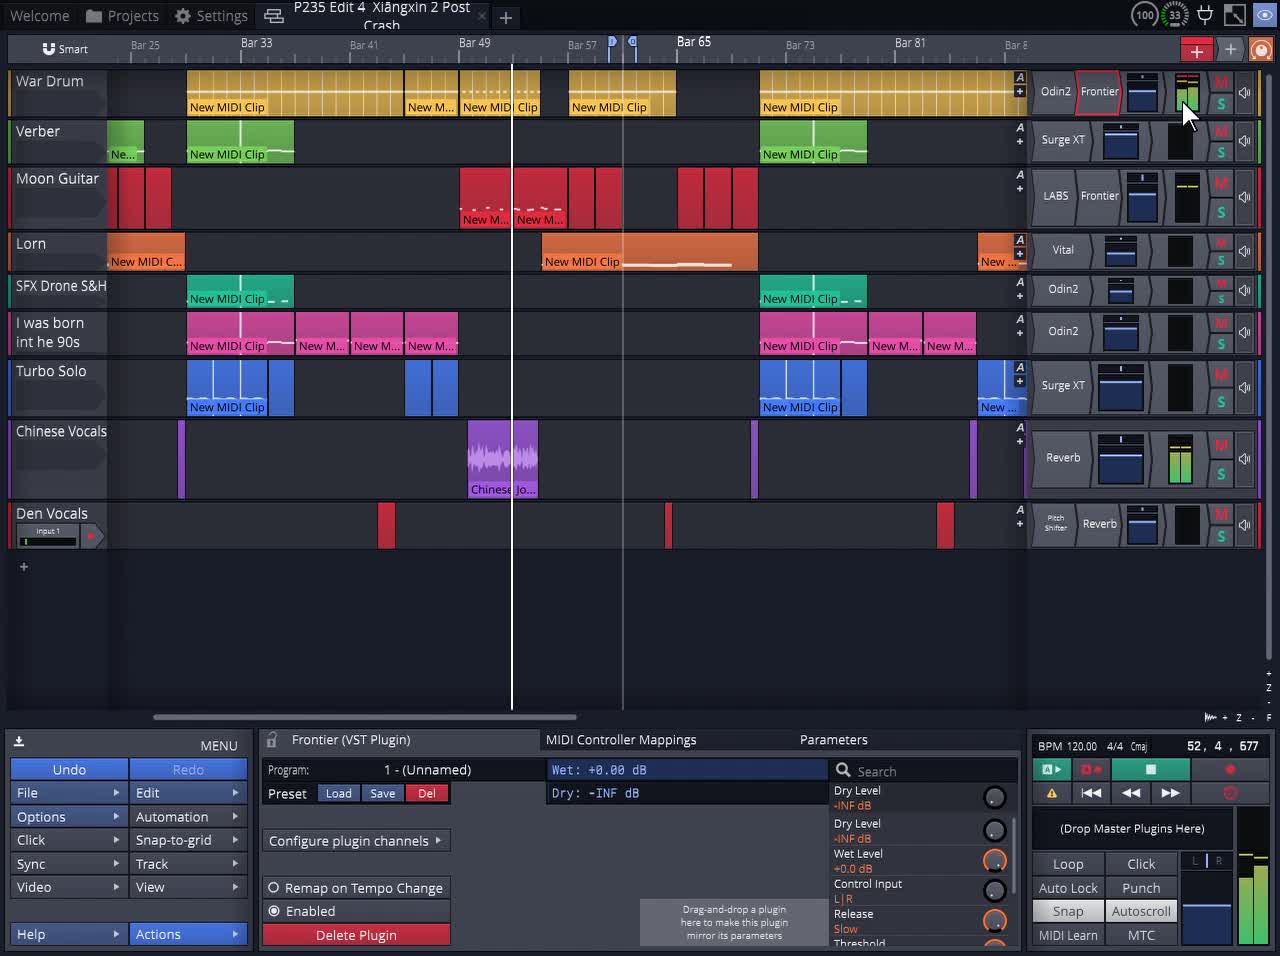1280x956 pixels.
Task: Click the War Drum track speaker icon
Action: tap(1245, 93)
